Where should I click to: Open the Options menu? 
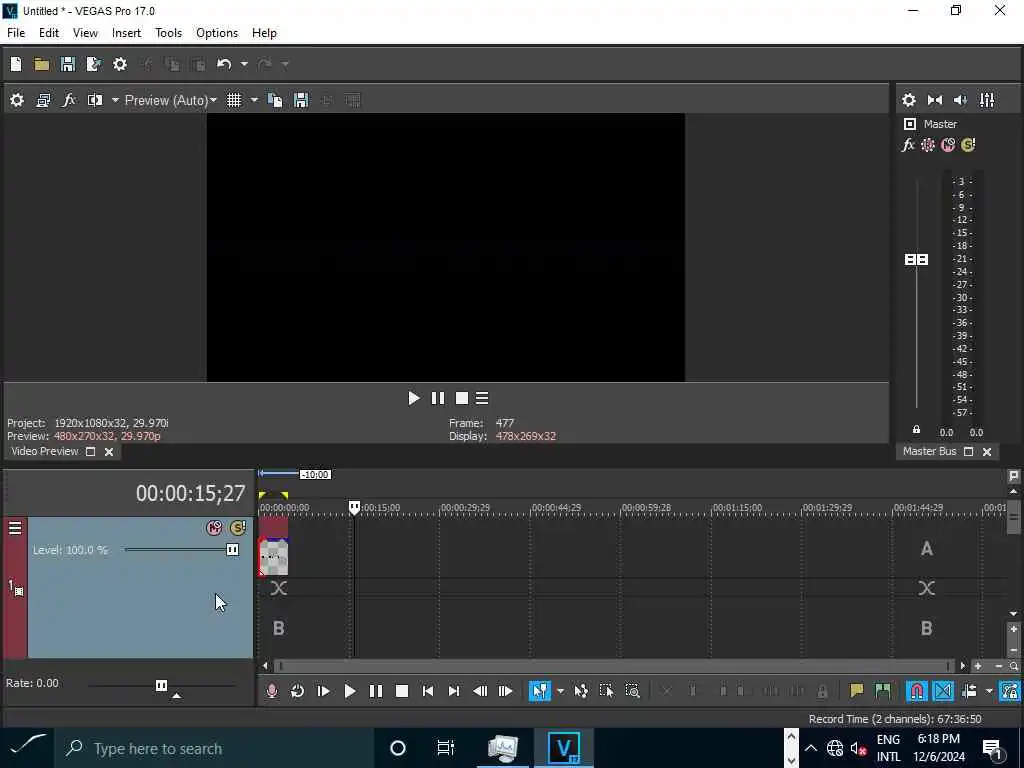[217, 33]
